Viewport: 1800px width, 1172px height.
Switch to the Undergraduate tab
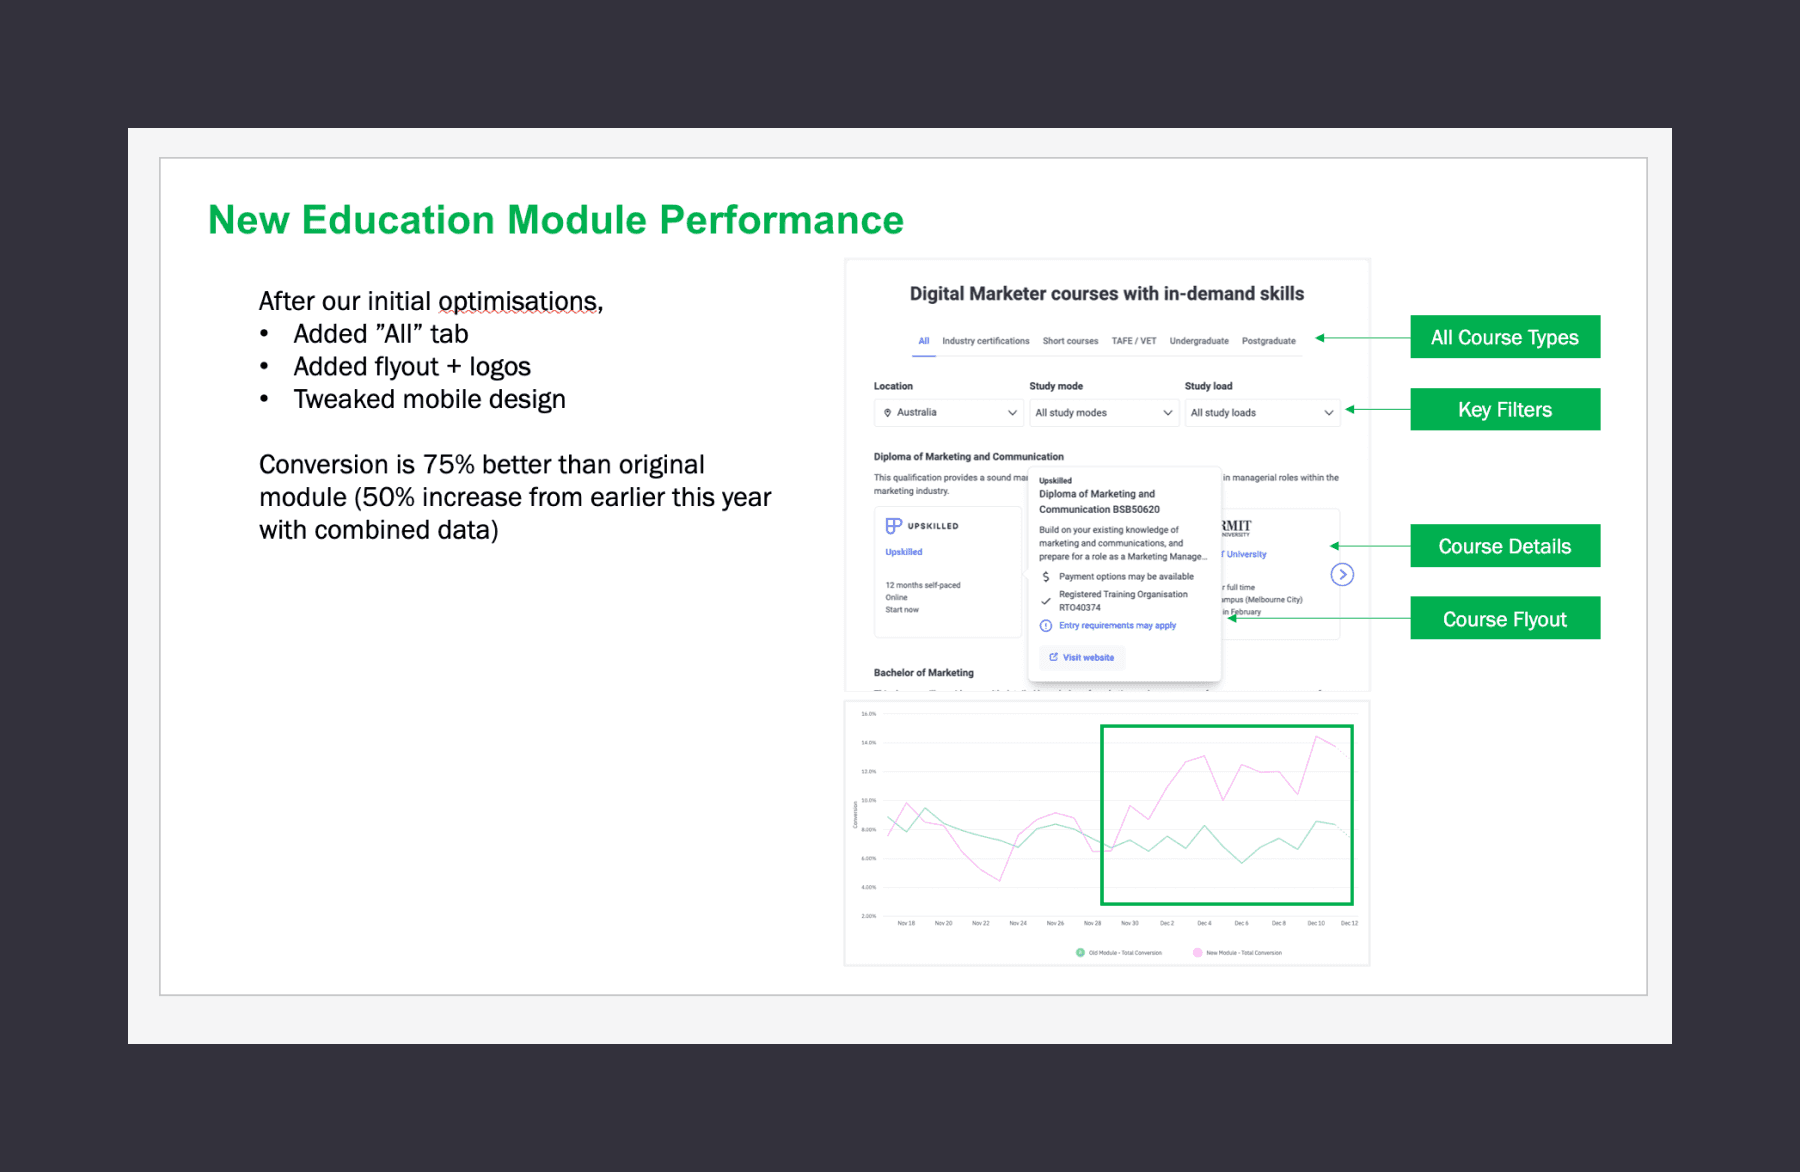[1199, 341]
